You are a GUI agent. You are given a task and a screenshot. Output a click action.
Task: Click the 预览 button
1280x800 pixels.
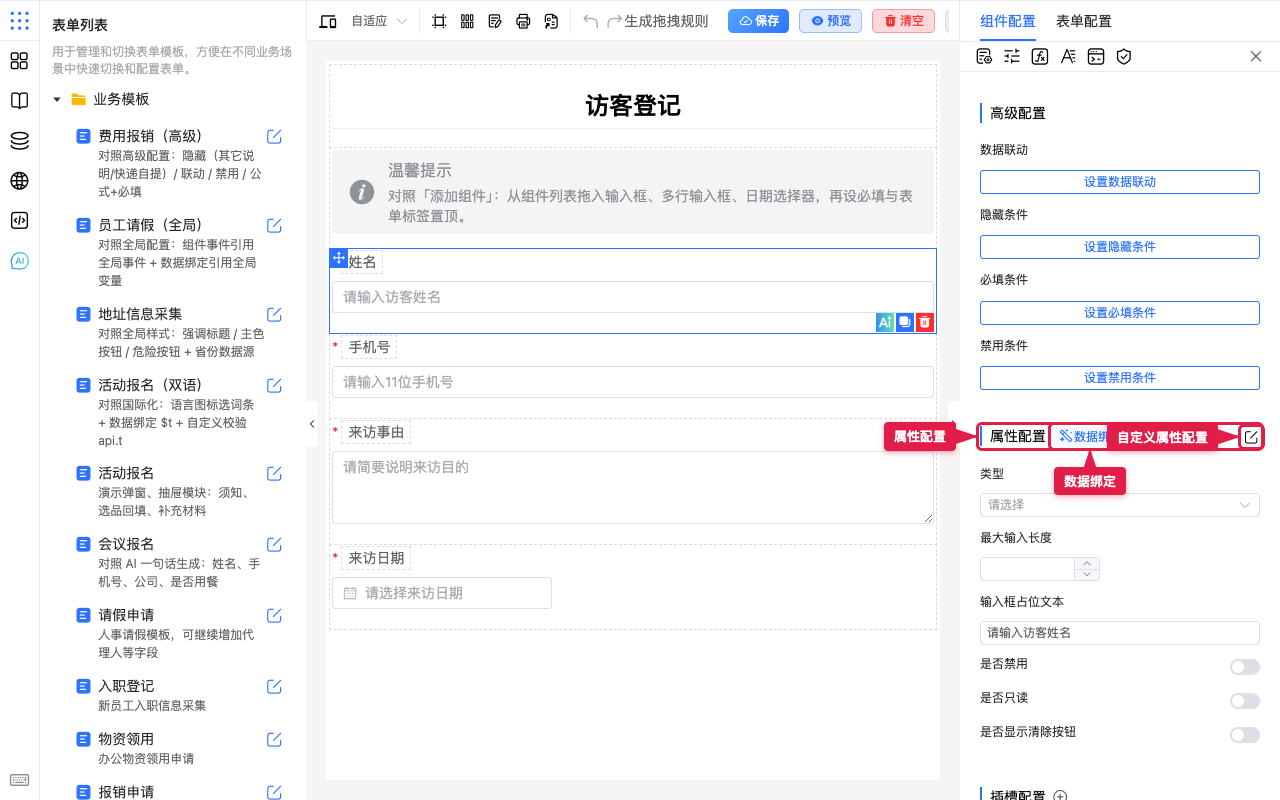[x=830, y=21]
